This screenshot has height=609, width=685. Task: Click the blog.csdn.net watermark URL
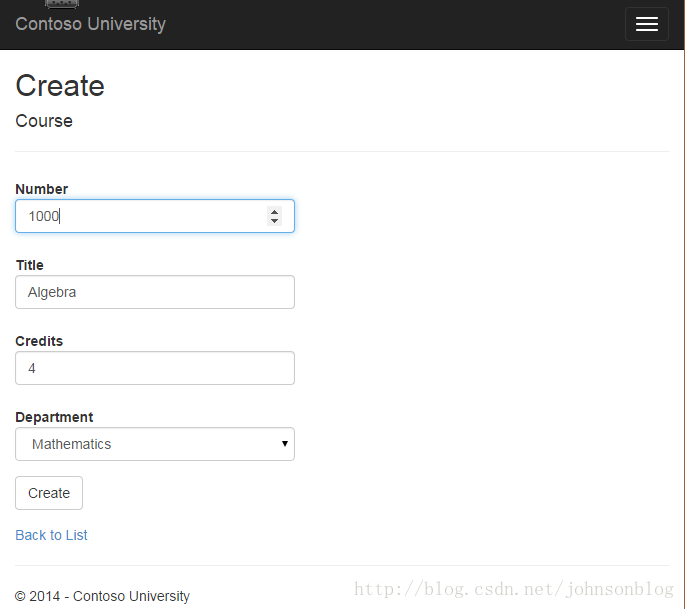pyautogui.click(x=514, y=589)
